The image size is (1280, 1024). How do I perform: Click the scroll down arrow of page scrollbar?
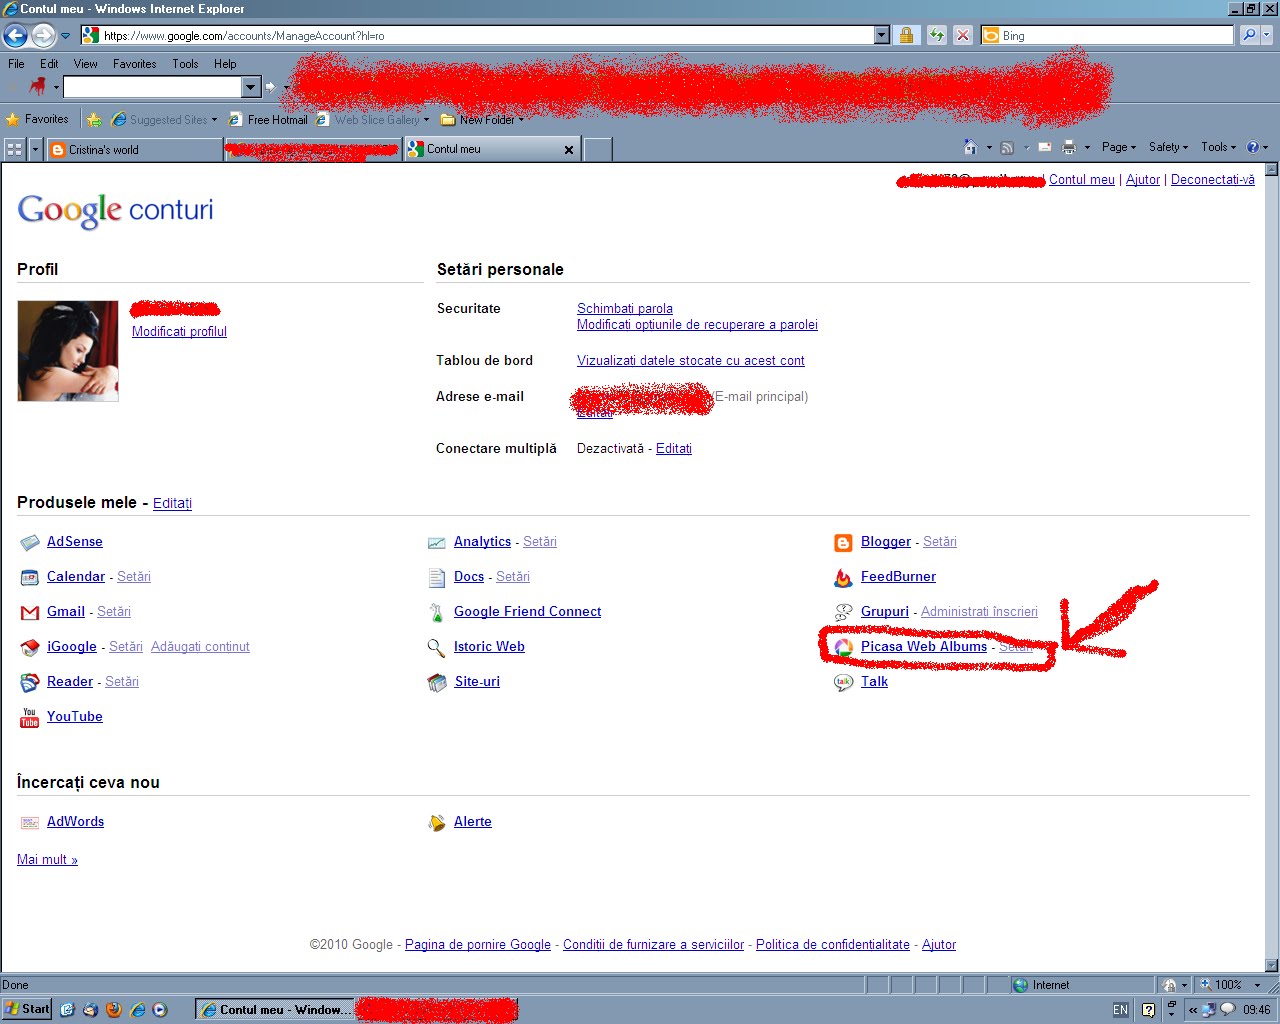click(x=1272, y=966)
